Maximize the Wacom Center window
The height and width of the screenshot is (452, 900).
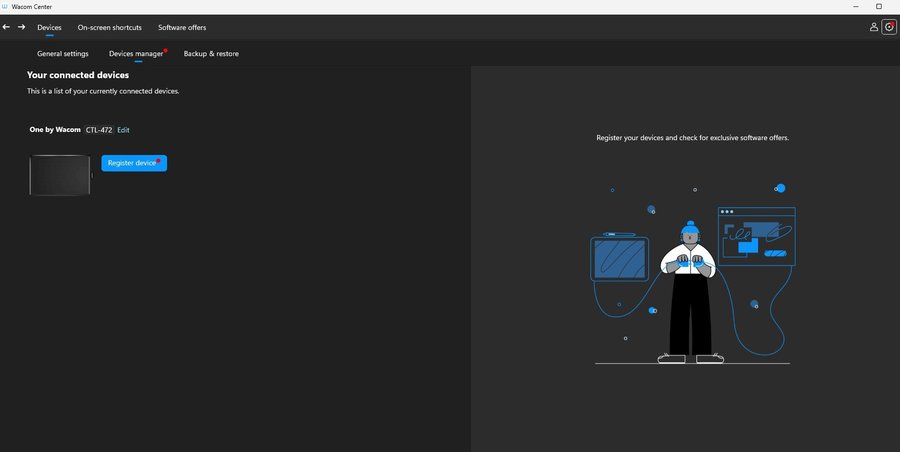[x=878, y=6]
